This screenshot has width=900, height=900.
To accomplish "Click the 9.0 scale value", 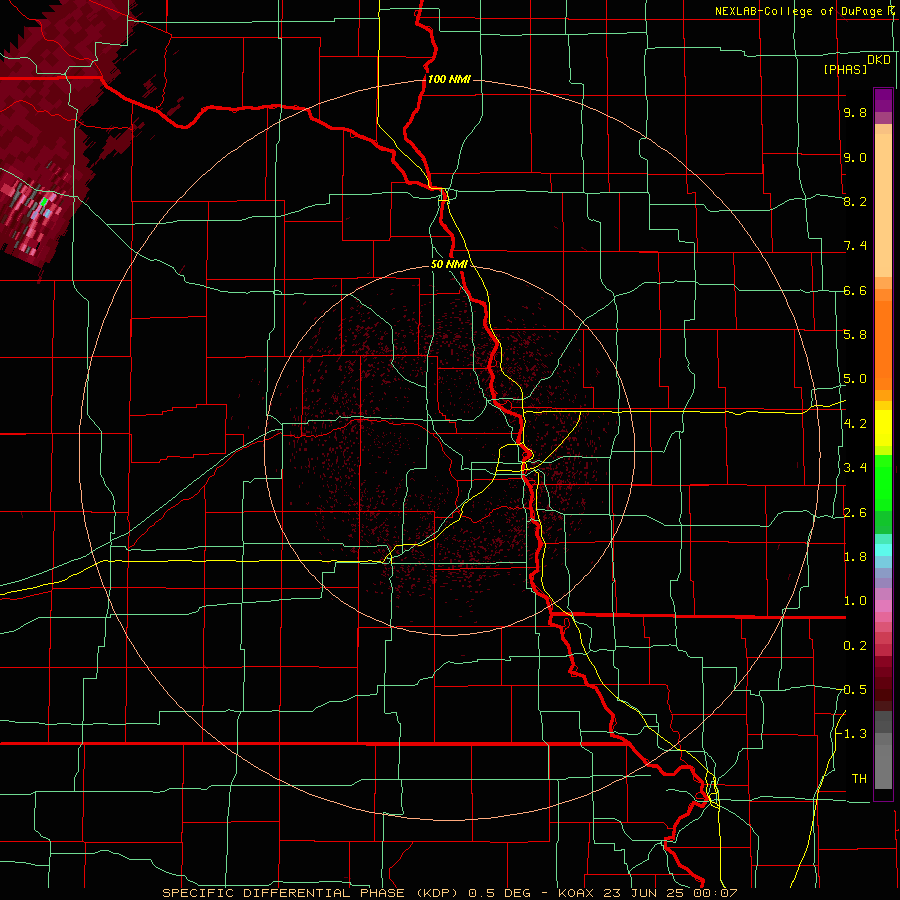I will pyautogui.click(x=855, y=157).
